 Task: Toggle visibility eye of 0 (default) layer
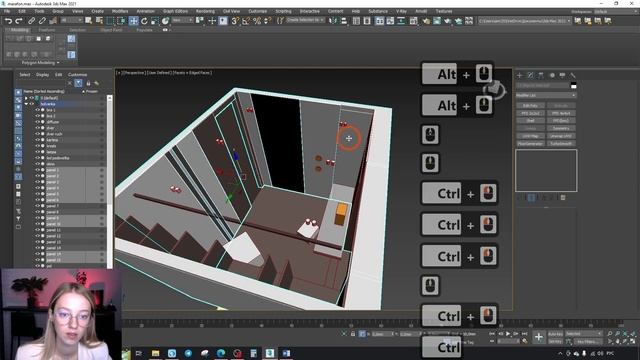coord(32,98)
